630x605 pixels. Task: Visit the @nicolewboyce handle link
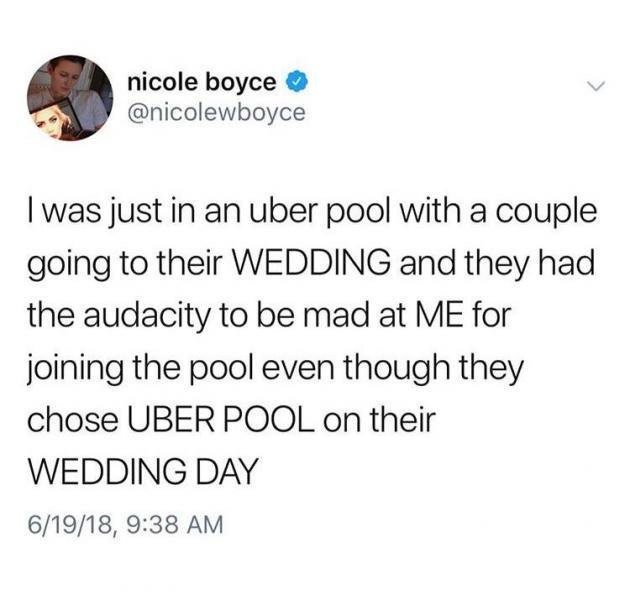pyautogui.click(x=216, y=112)
